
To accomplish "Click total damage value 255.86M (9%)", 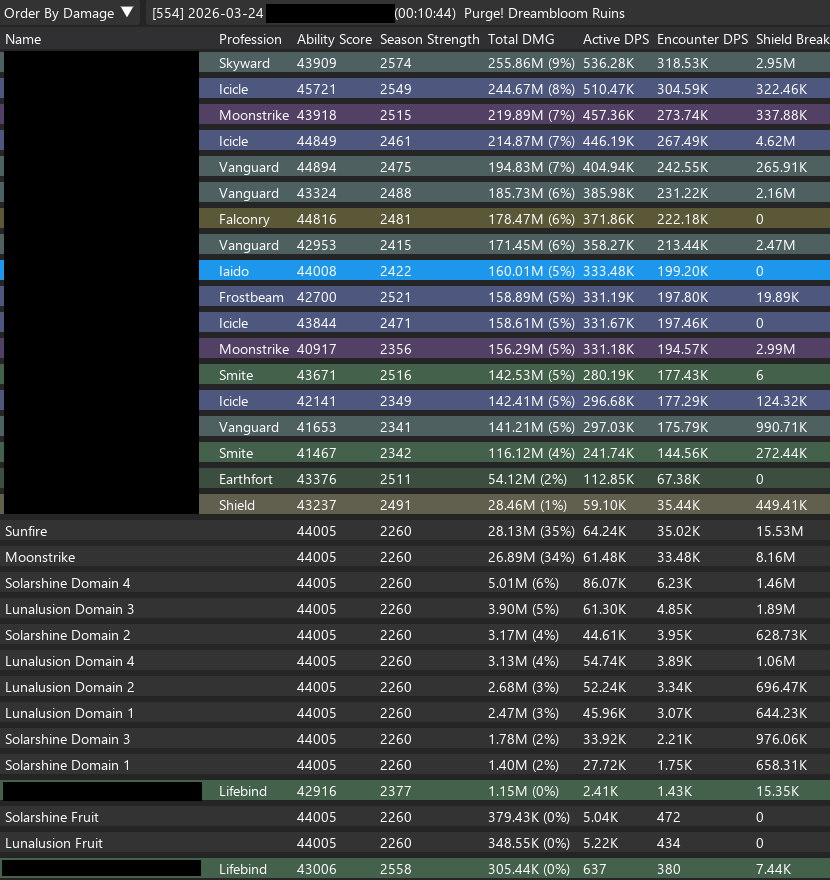I will (x=531, y=63).
